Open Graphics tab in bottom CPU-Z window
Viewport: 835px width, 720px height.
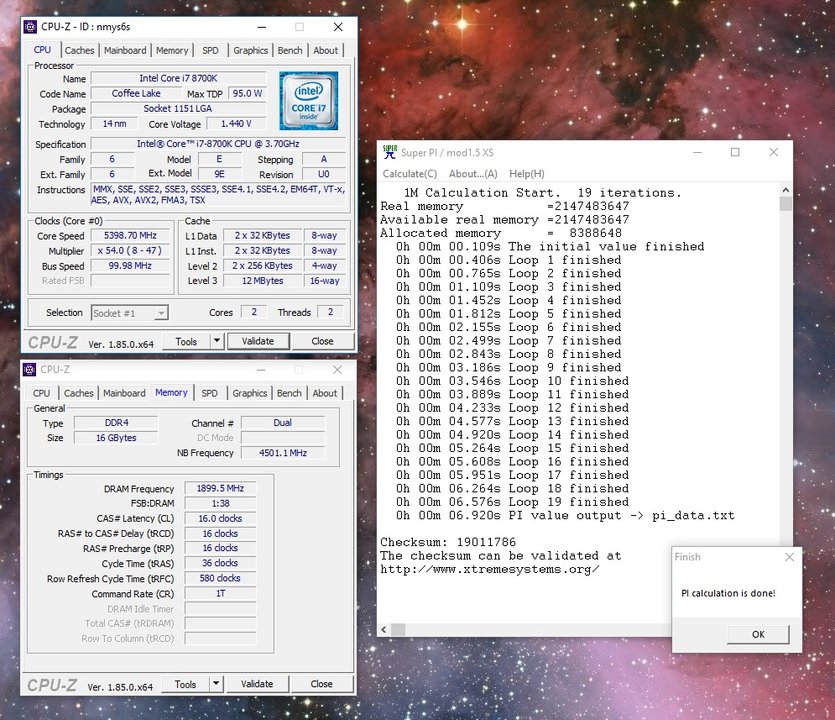249,393
